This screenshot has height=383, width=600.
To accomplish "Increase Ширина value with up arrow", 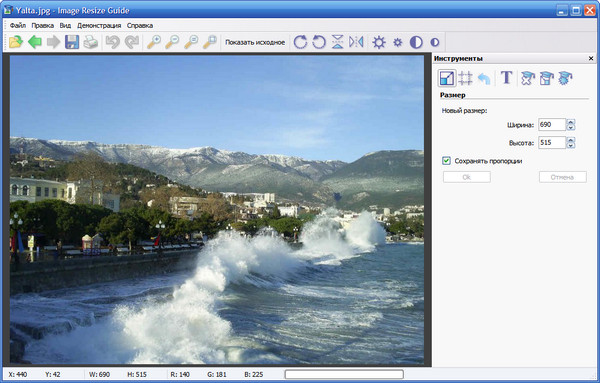I will pos(571,122).
